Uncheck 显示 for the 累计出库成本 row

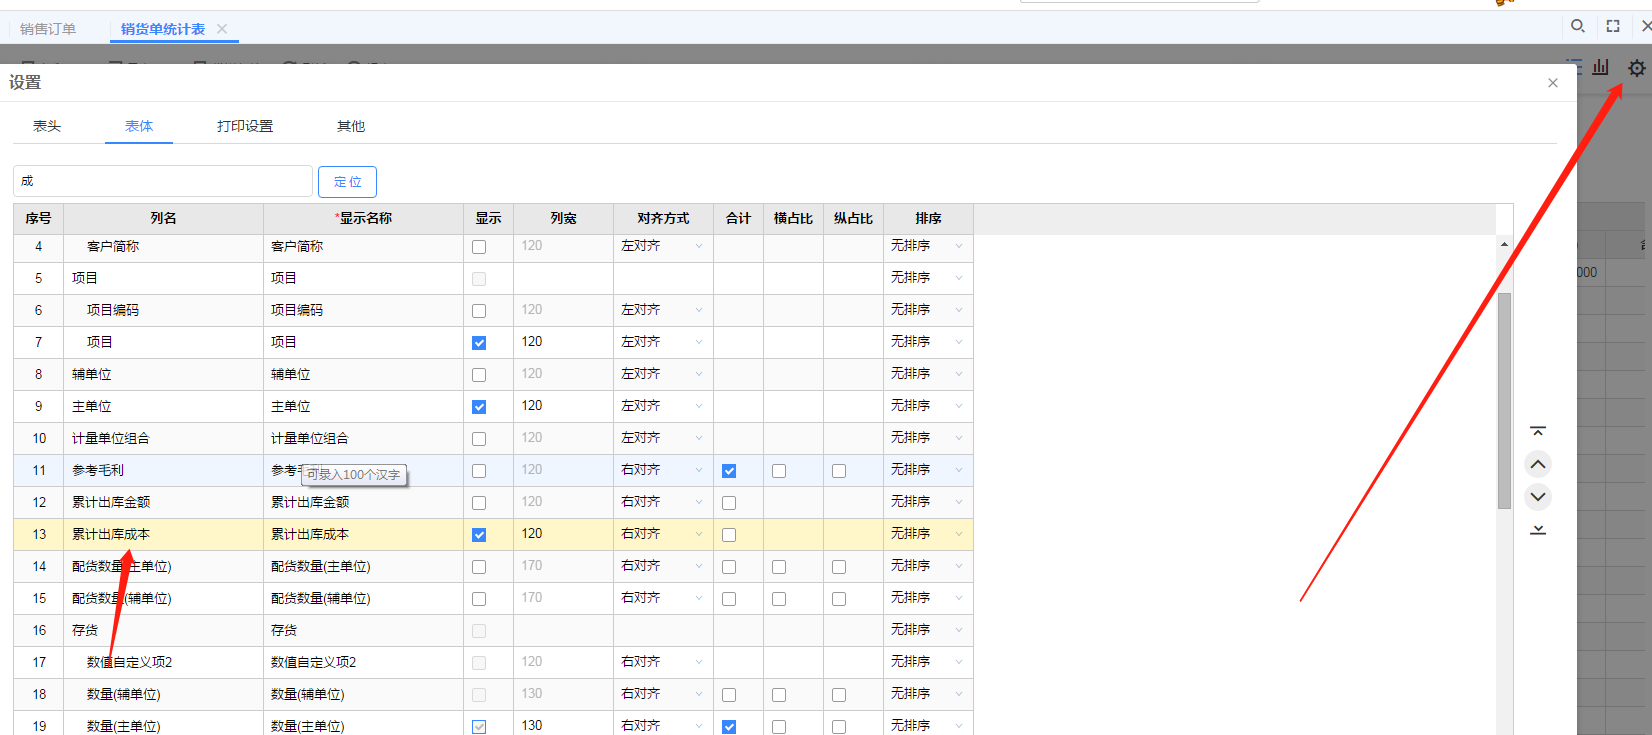point(479,535)
